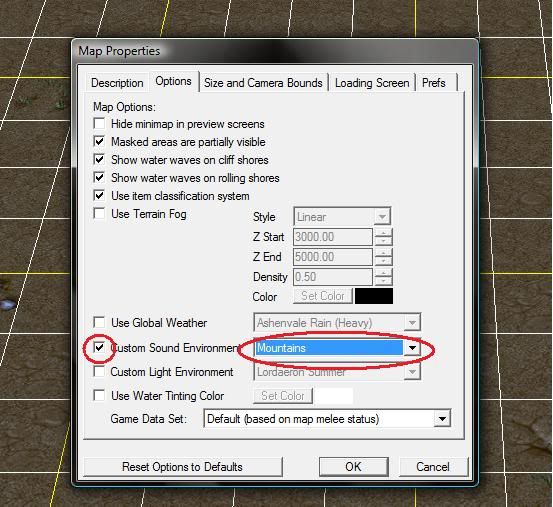This screenshot has height=507, width=553.
Task: Toggle Masked areas are partially visible
Action: pyautogui.click(x=99, y=141)
